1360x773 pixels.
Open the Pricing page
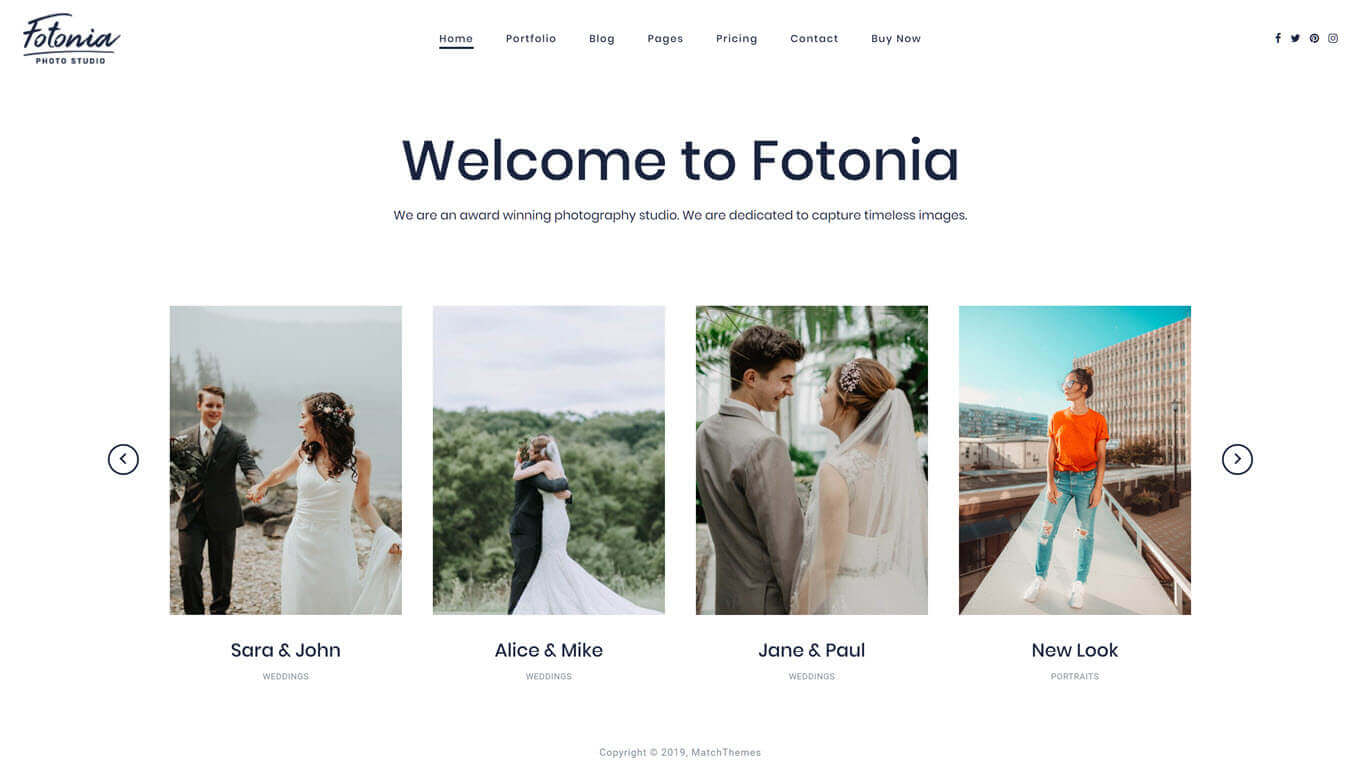pos(737,39)
